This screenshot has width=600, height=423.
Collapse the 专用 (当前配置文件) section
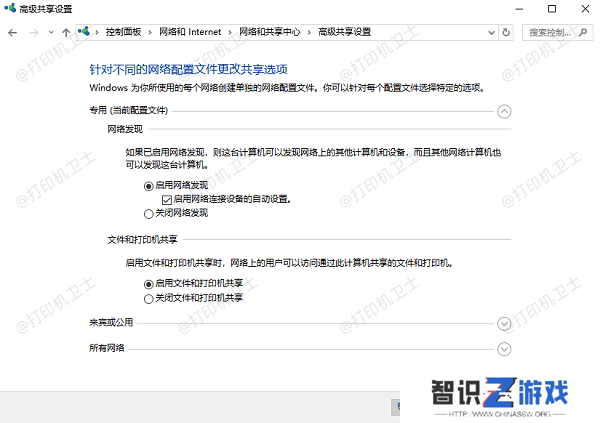504,111
